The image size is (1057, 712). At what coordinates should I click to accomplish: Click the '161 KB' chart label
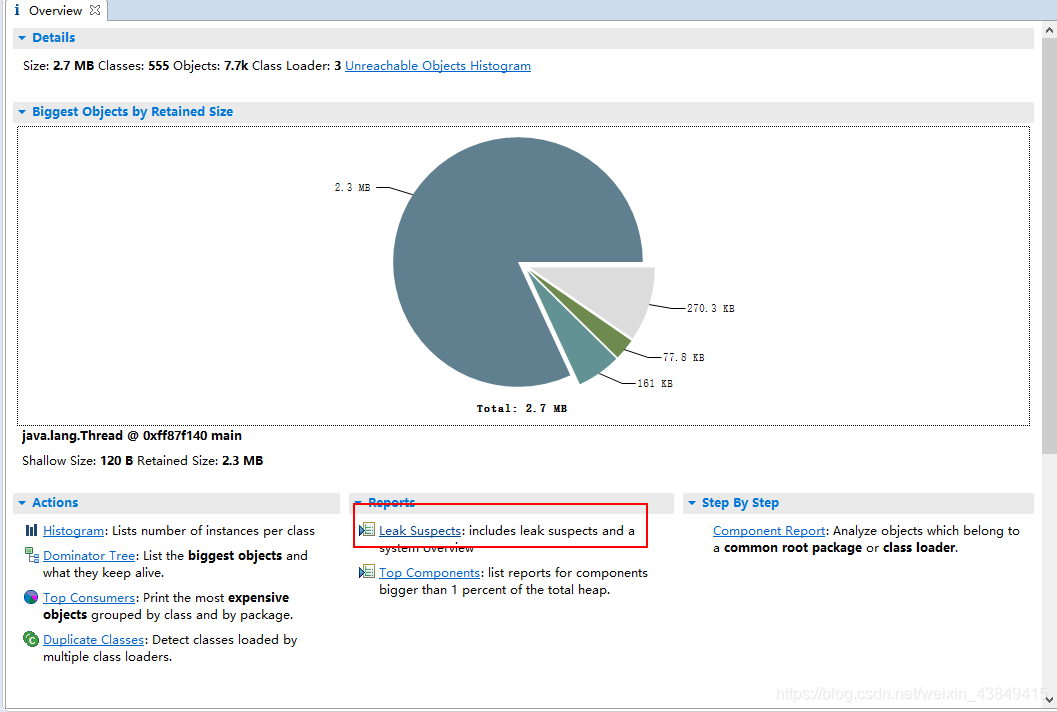click(x=655, y=384)
